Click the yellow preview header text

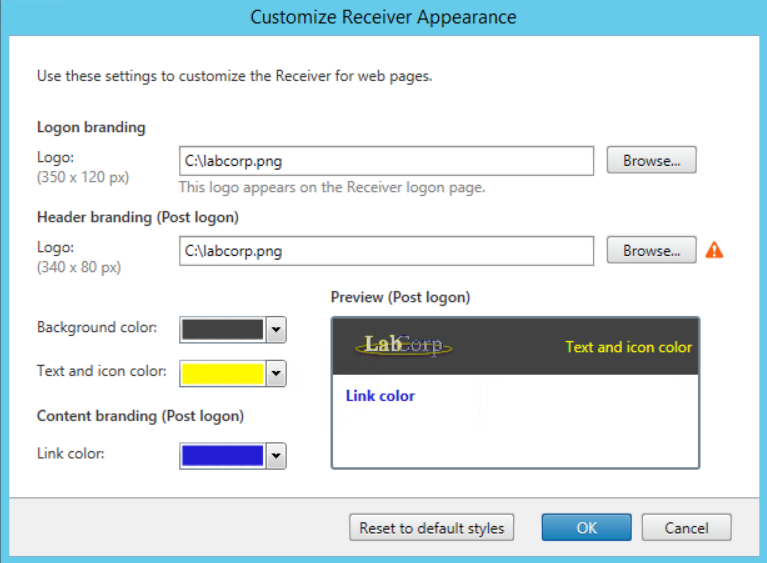coord(628,347)
